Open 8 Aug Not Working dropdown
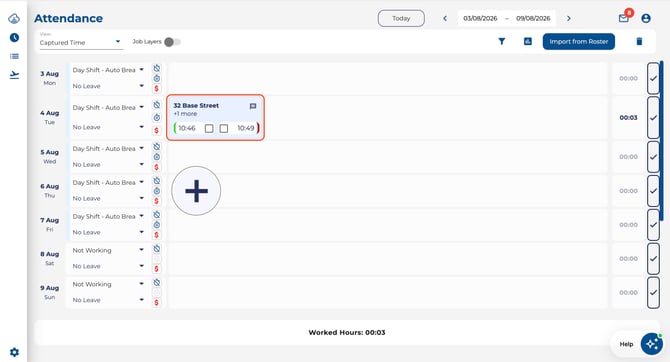 click(x=108, y=250)
